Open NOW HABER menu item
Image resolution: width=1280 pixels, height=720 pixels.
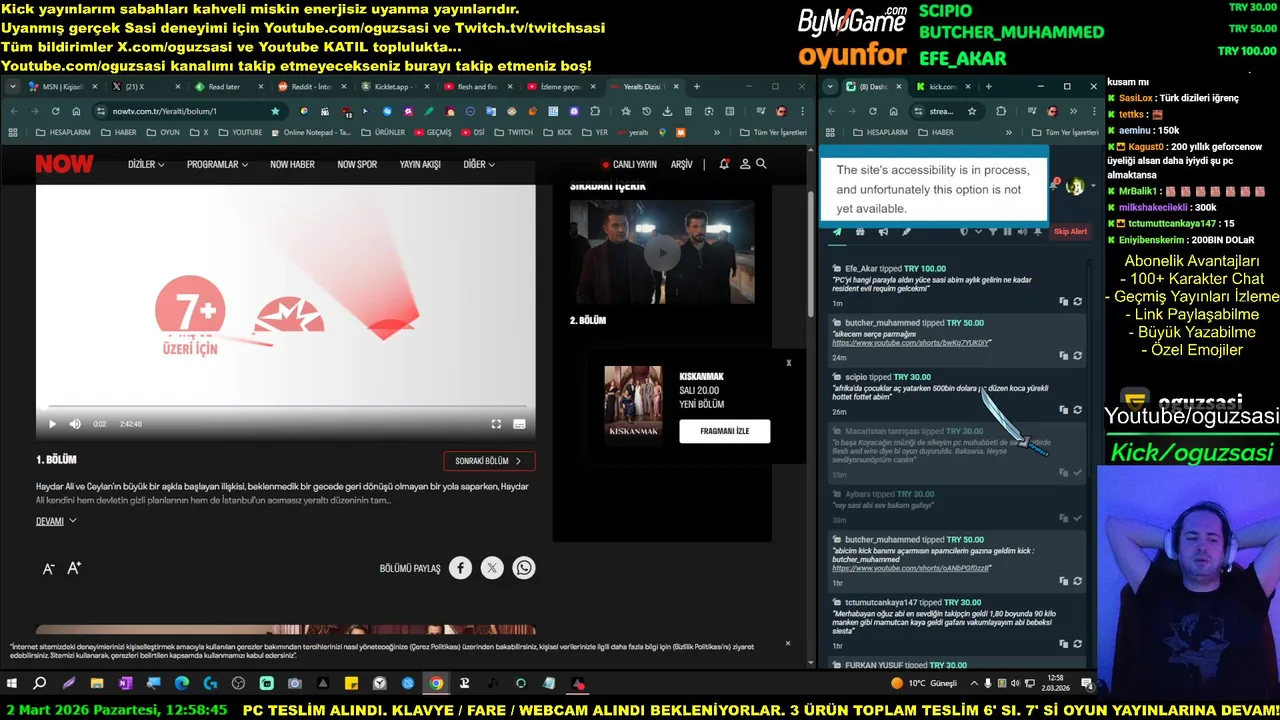pyautogui.click(x=292, y=164)
